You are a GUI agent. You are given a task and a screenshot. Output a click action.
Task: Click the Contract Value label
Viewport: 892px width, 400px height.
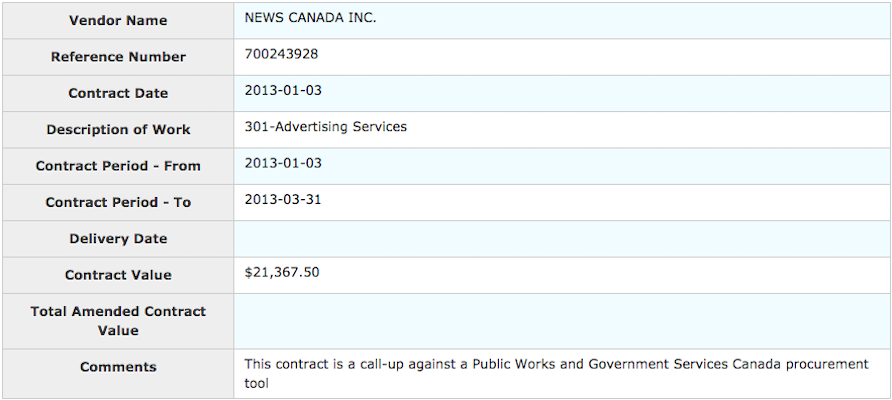point(118,275)
